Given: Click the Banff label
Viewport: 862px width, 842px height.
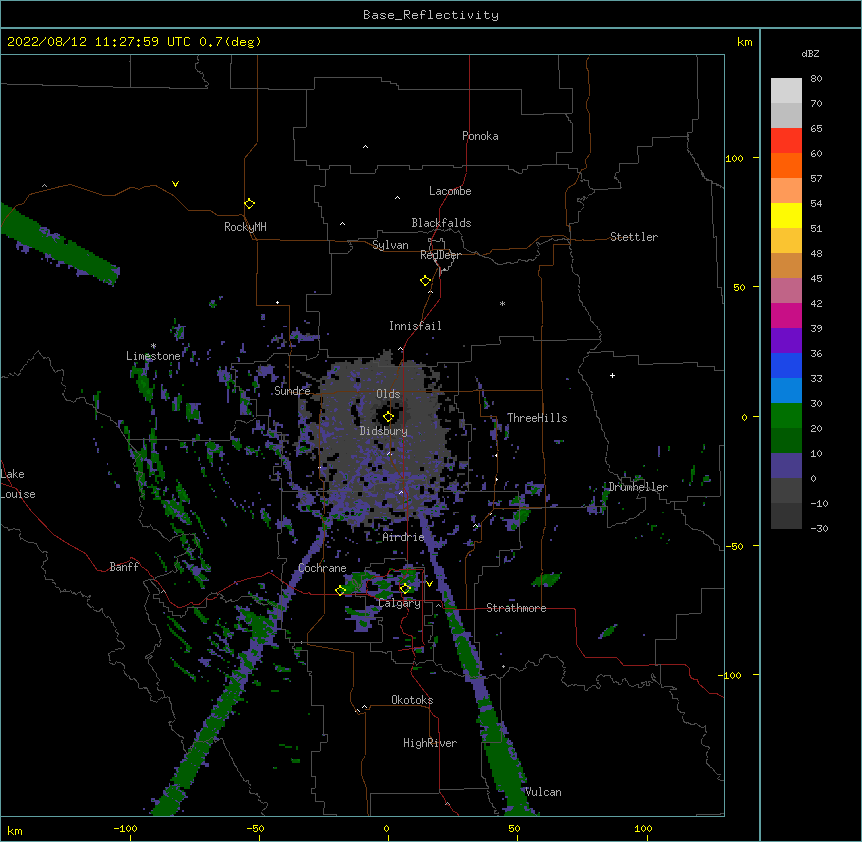Looking at the screenshot, I should [x=124, y=567].
